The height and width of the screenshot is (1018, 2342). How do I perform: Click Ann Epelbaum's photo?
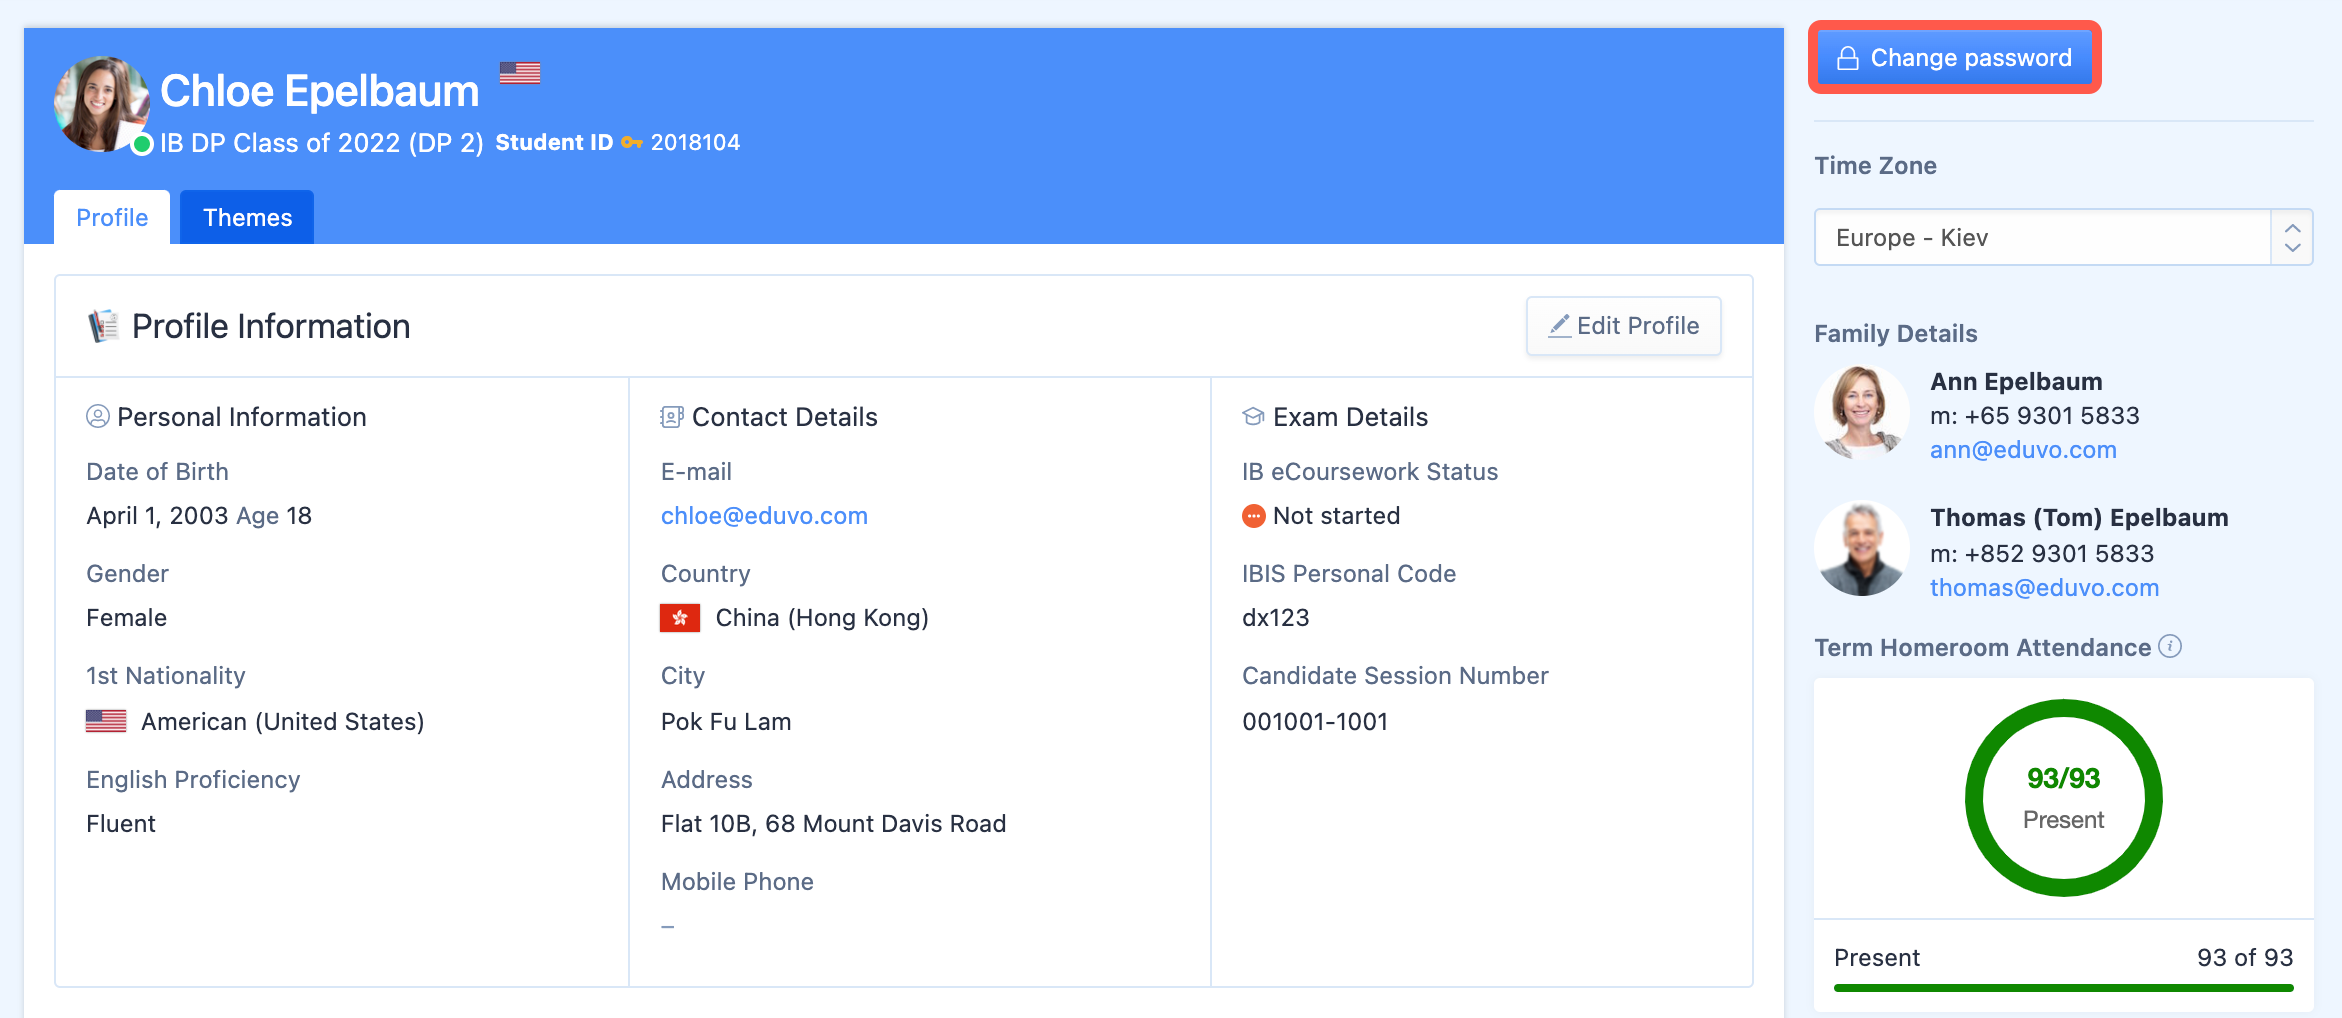point(1862,412)
